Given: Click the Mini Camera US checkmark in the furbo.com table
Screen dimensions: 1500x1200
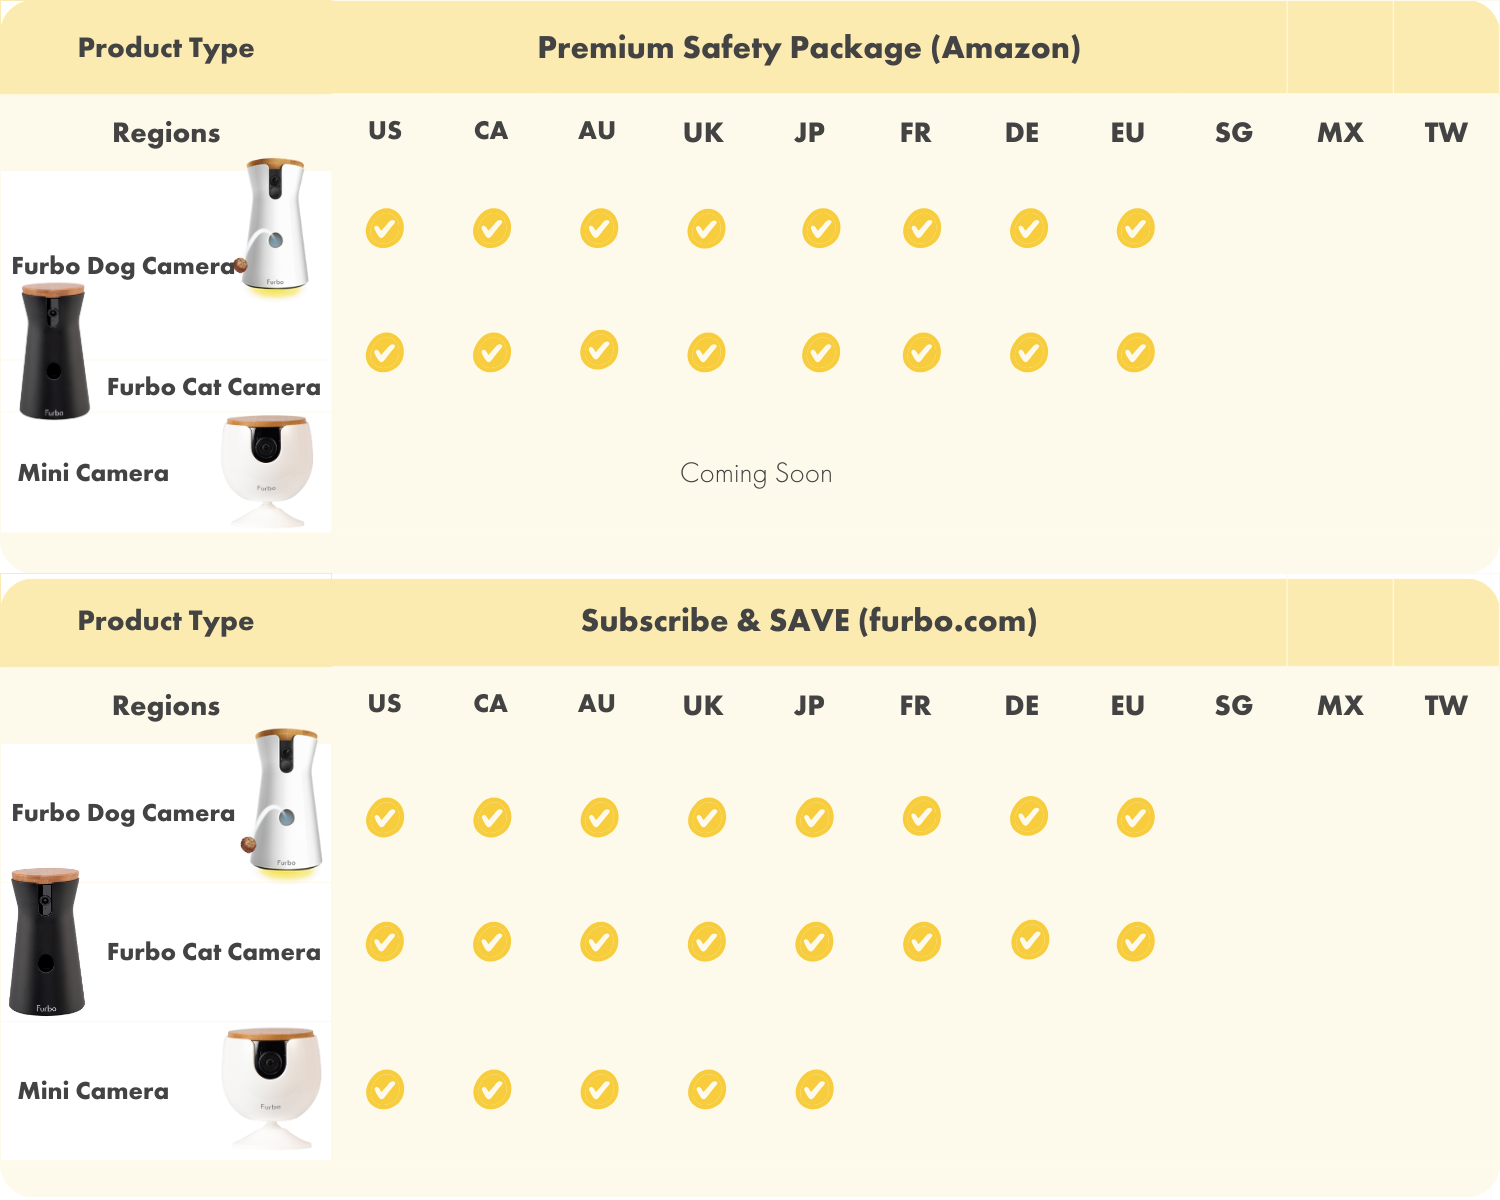Looking at the screenshot, I should tap(385, 1090).
